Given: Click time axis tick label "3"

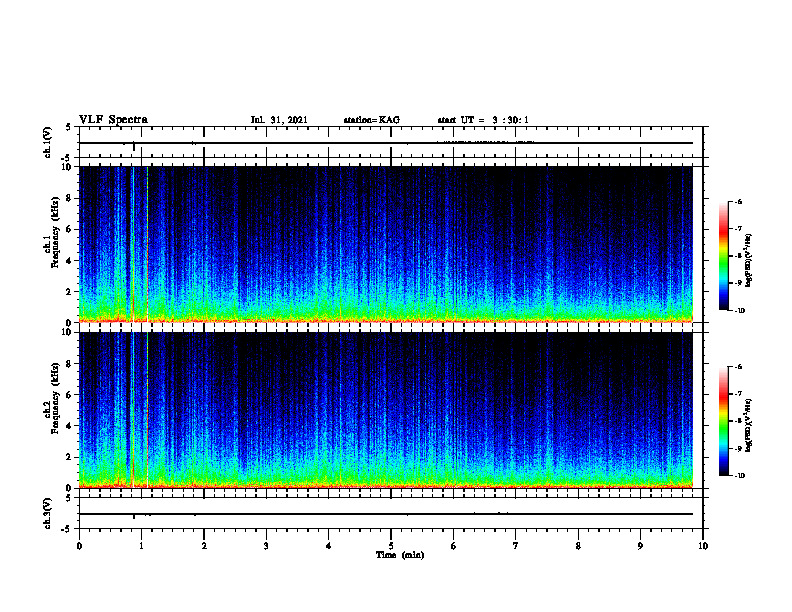Looking at the screenshot, I should [266, 546].
